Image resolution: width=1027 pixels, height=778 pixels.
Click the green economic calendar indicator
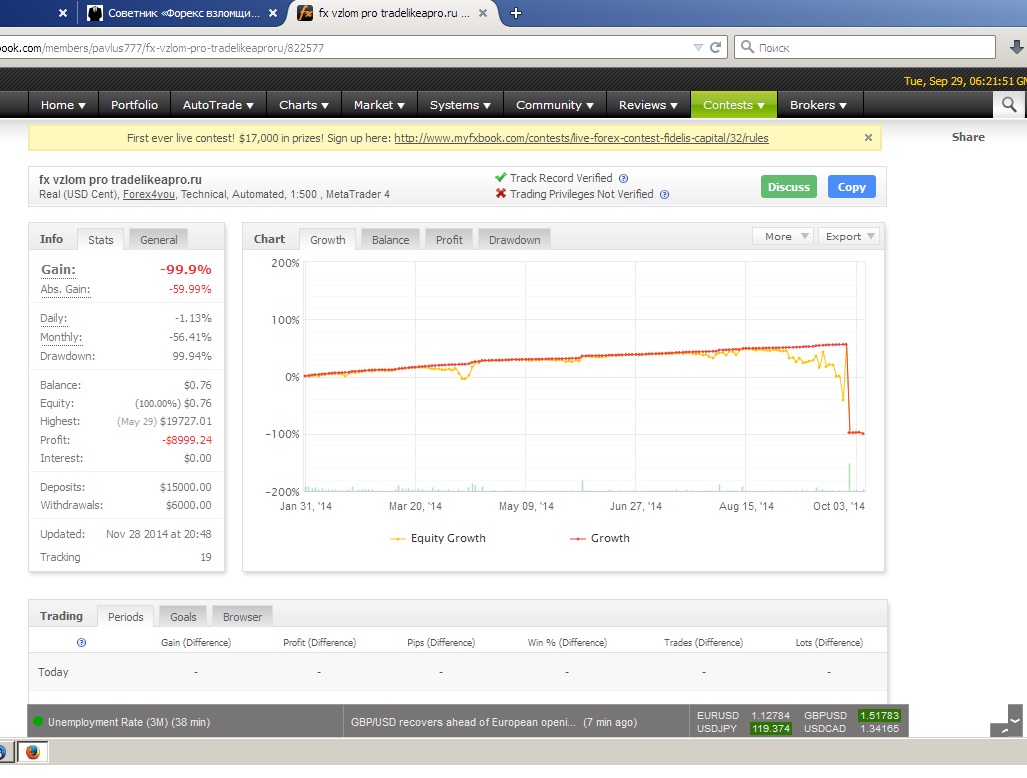point(38,722)
